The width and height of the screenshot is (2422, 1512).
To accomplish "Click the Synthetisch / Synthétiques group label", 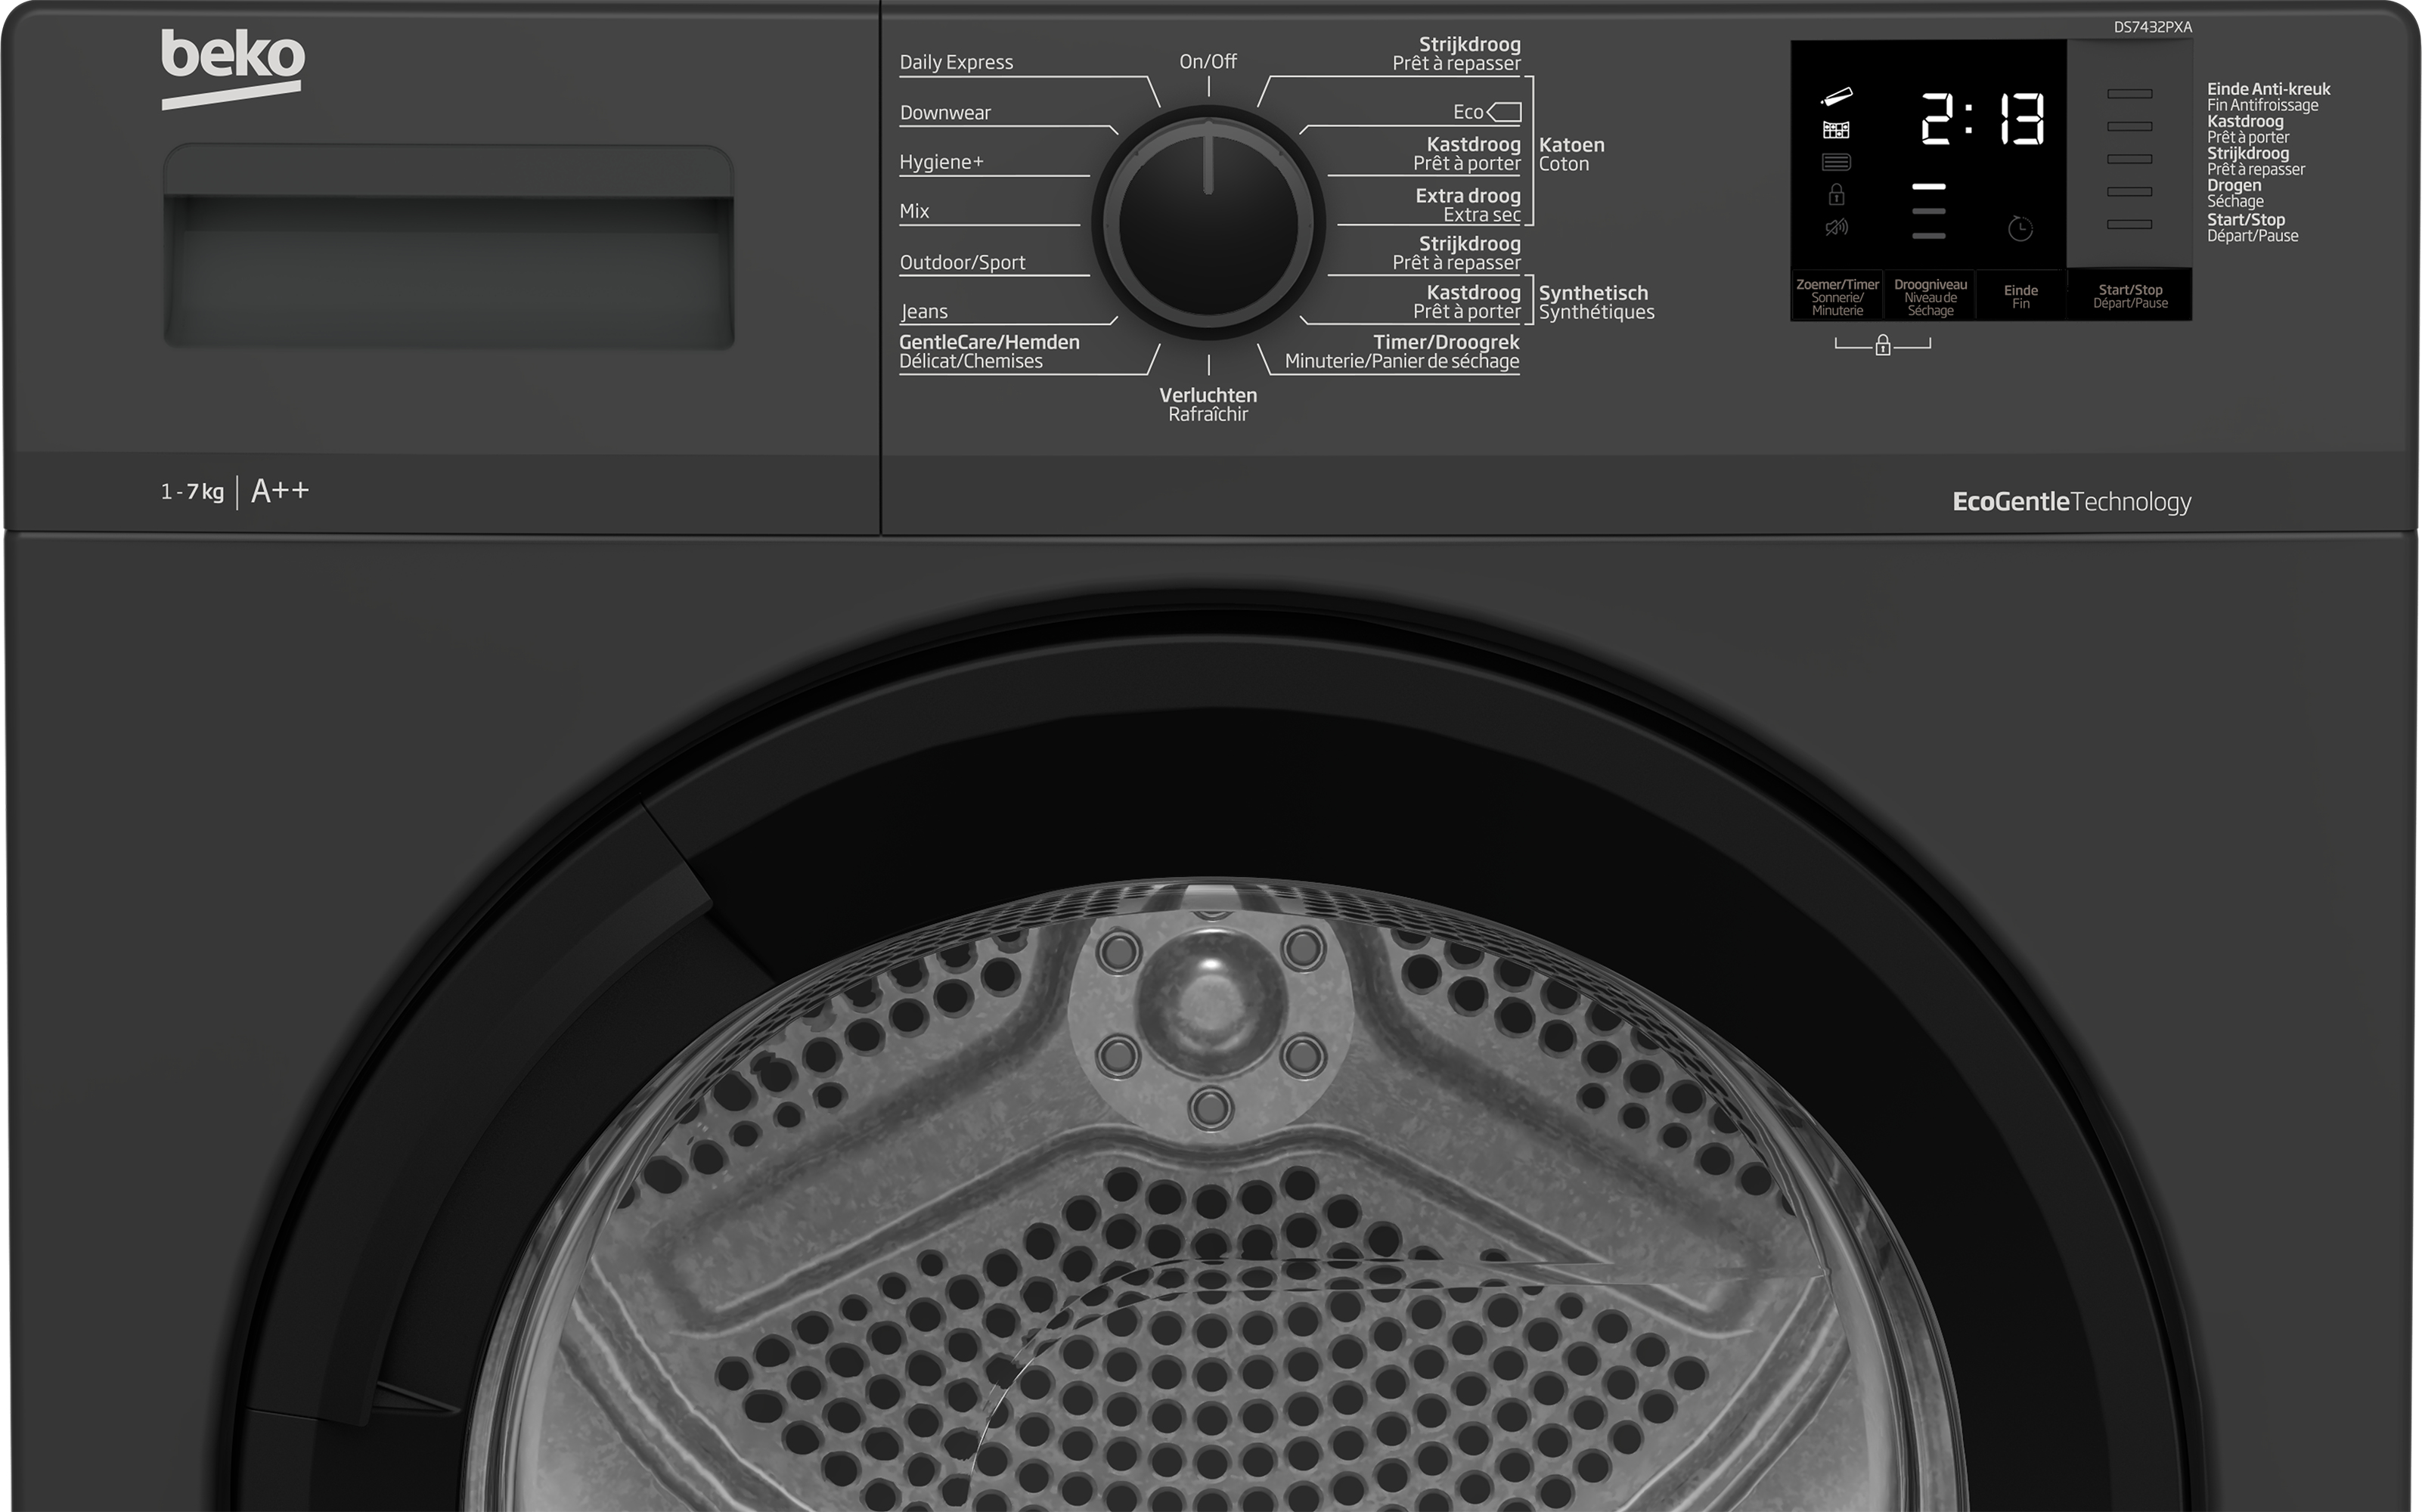I will click(1596, 302).
